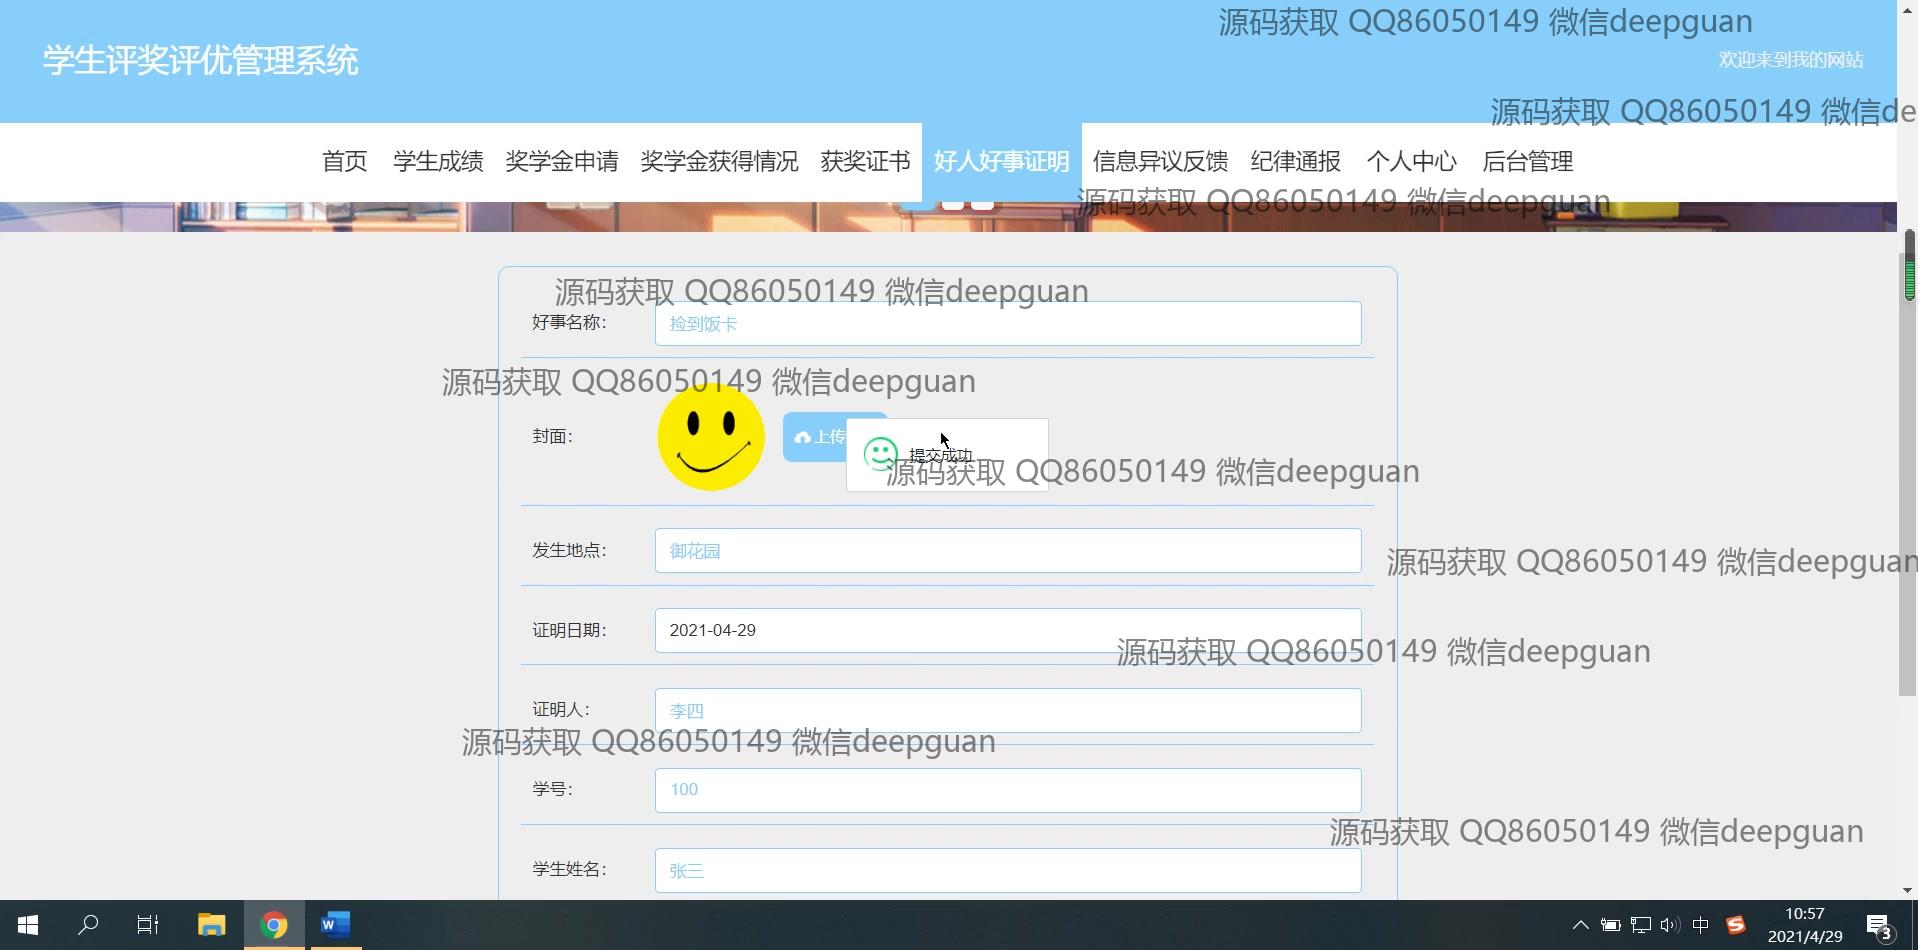Click the Sogou input tray icon
This screenshot has height=950, width=1918.
tap(1735, 925)
